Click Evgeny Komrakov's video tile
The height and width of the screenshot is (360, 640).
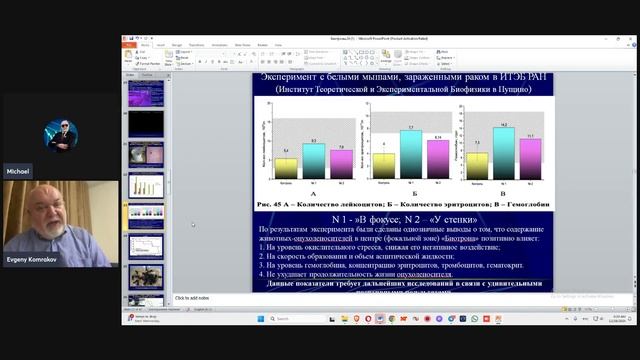pos(61,224)
